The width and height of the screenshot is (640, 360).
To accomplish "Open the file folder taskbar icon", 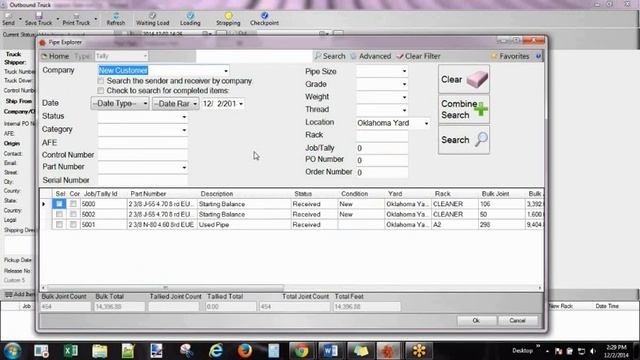I will [100, 350].
